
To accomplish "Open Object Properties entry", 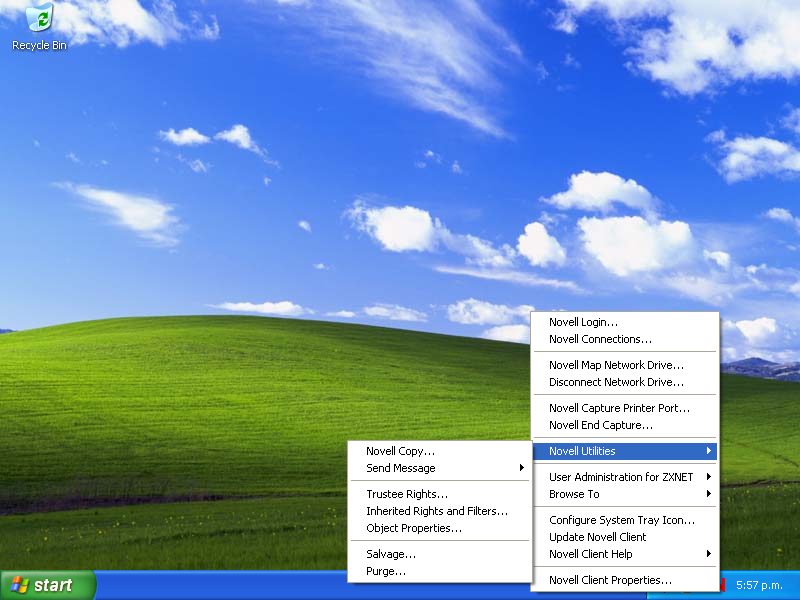I will 440,529.
